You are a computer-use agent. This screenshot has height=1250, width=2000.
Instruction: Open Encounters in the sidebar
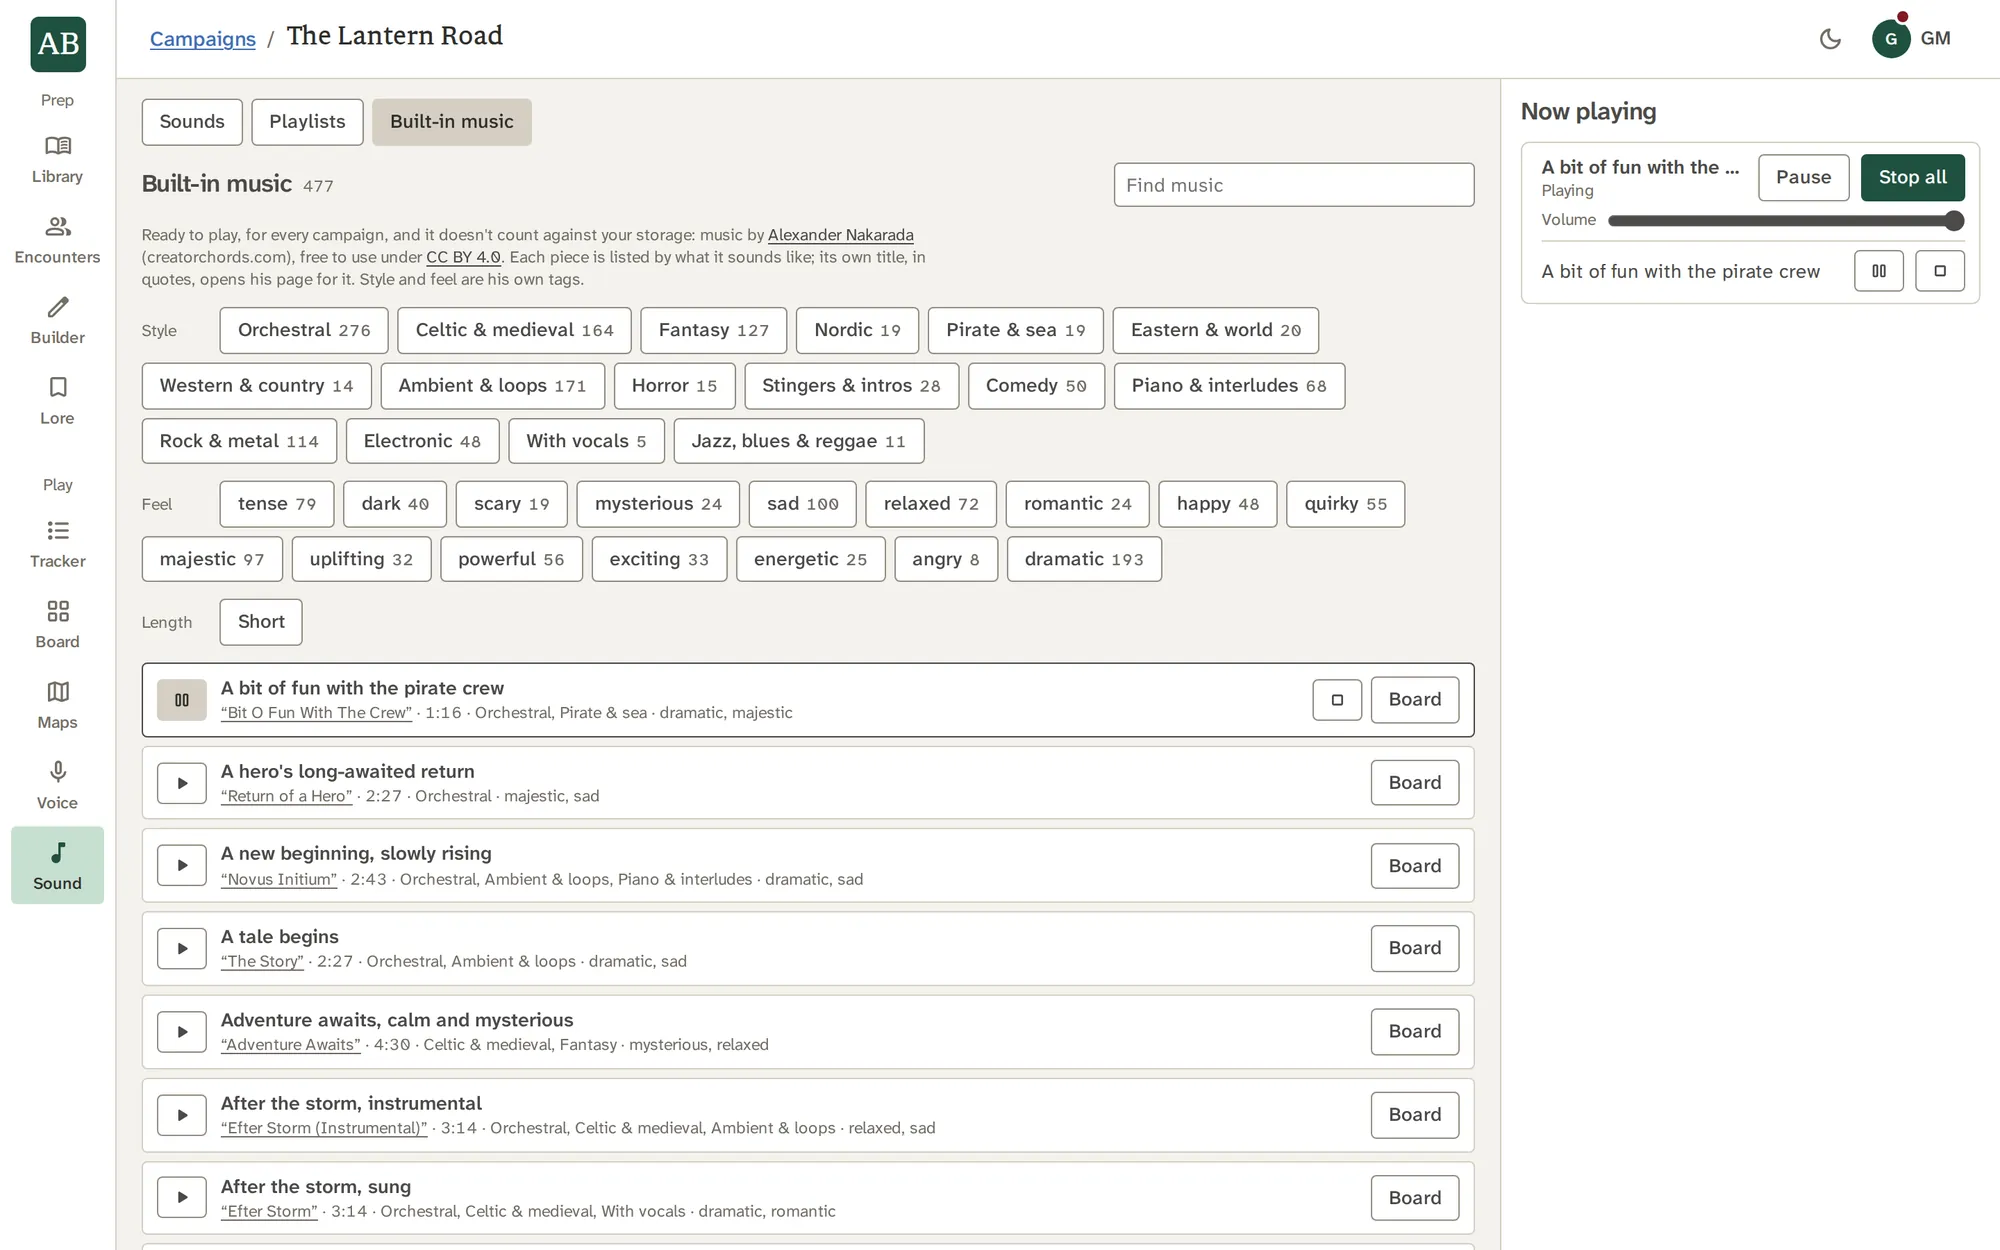[57, 241]
